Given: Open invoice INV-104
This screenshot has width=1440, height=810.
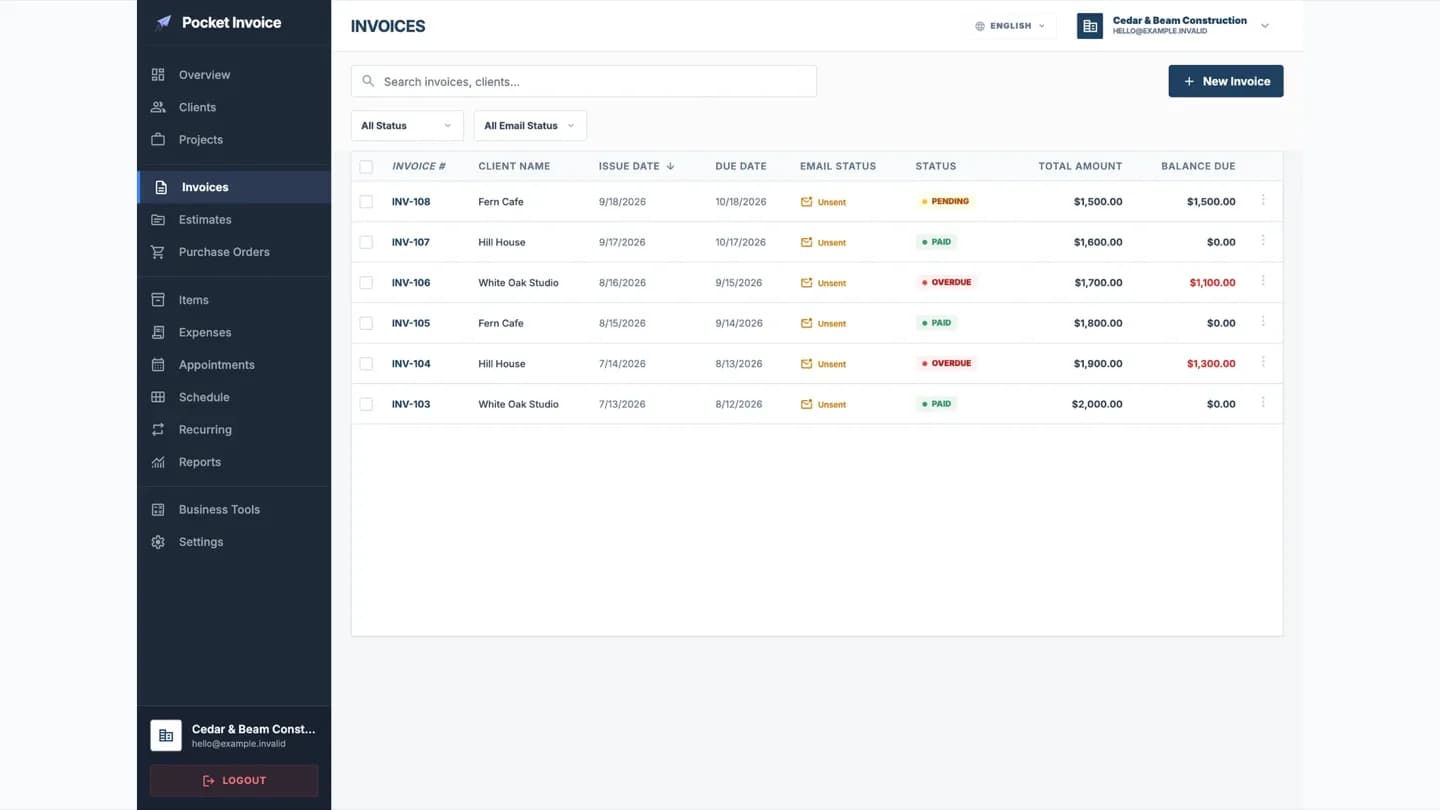Looking at the screenshot, I should tap(411, 364).
